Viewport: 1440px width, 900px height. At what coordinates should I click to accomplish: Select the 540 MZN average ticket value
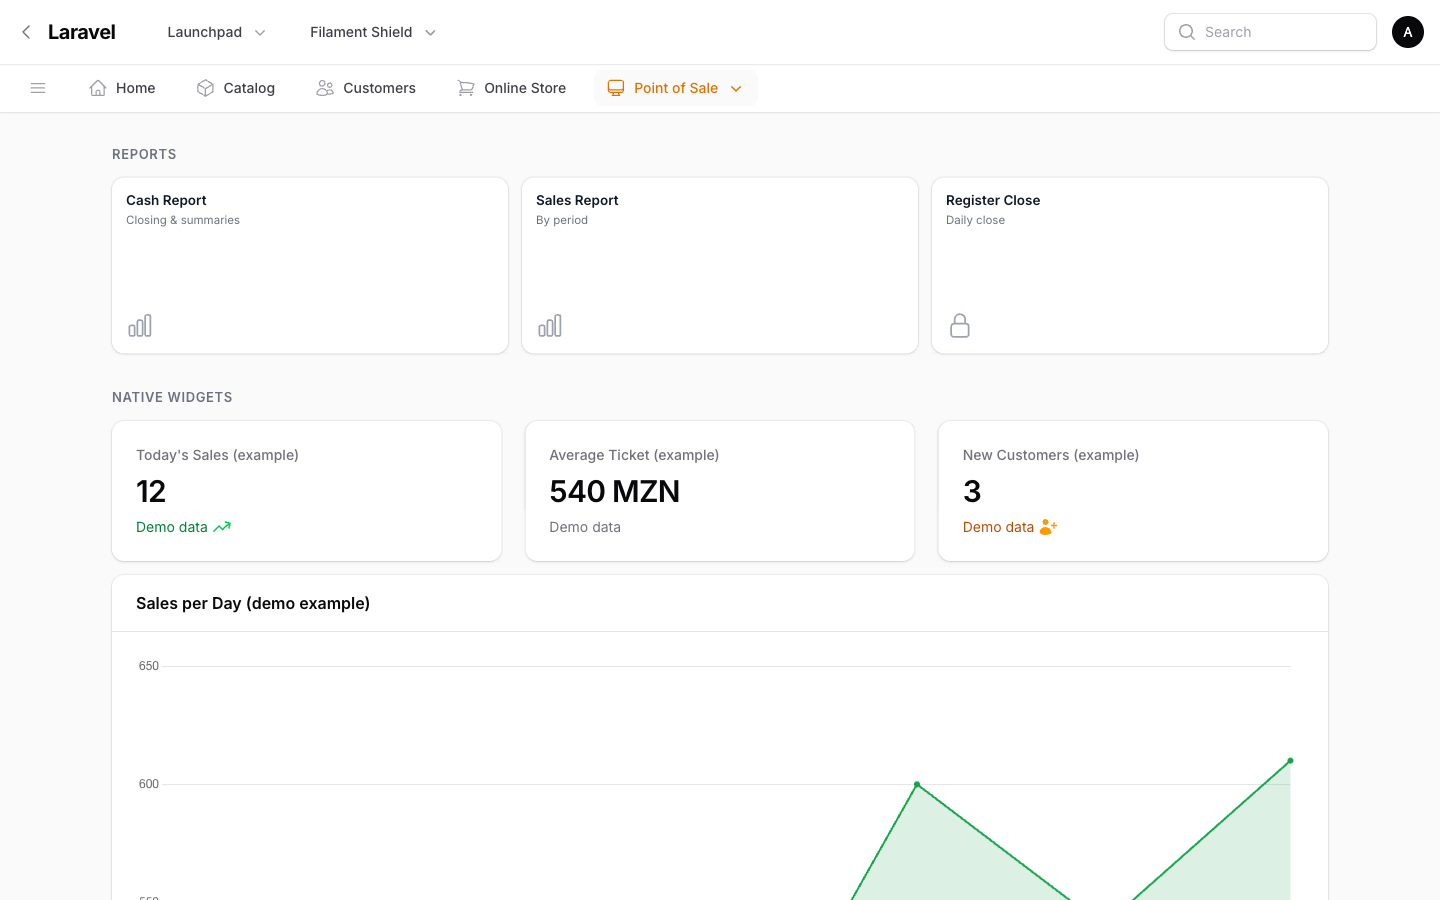(x=614, y=491)
